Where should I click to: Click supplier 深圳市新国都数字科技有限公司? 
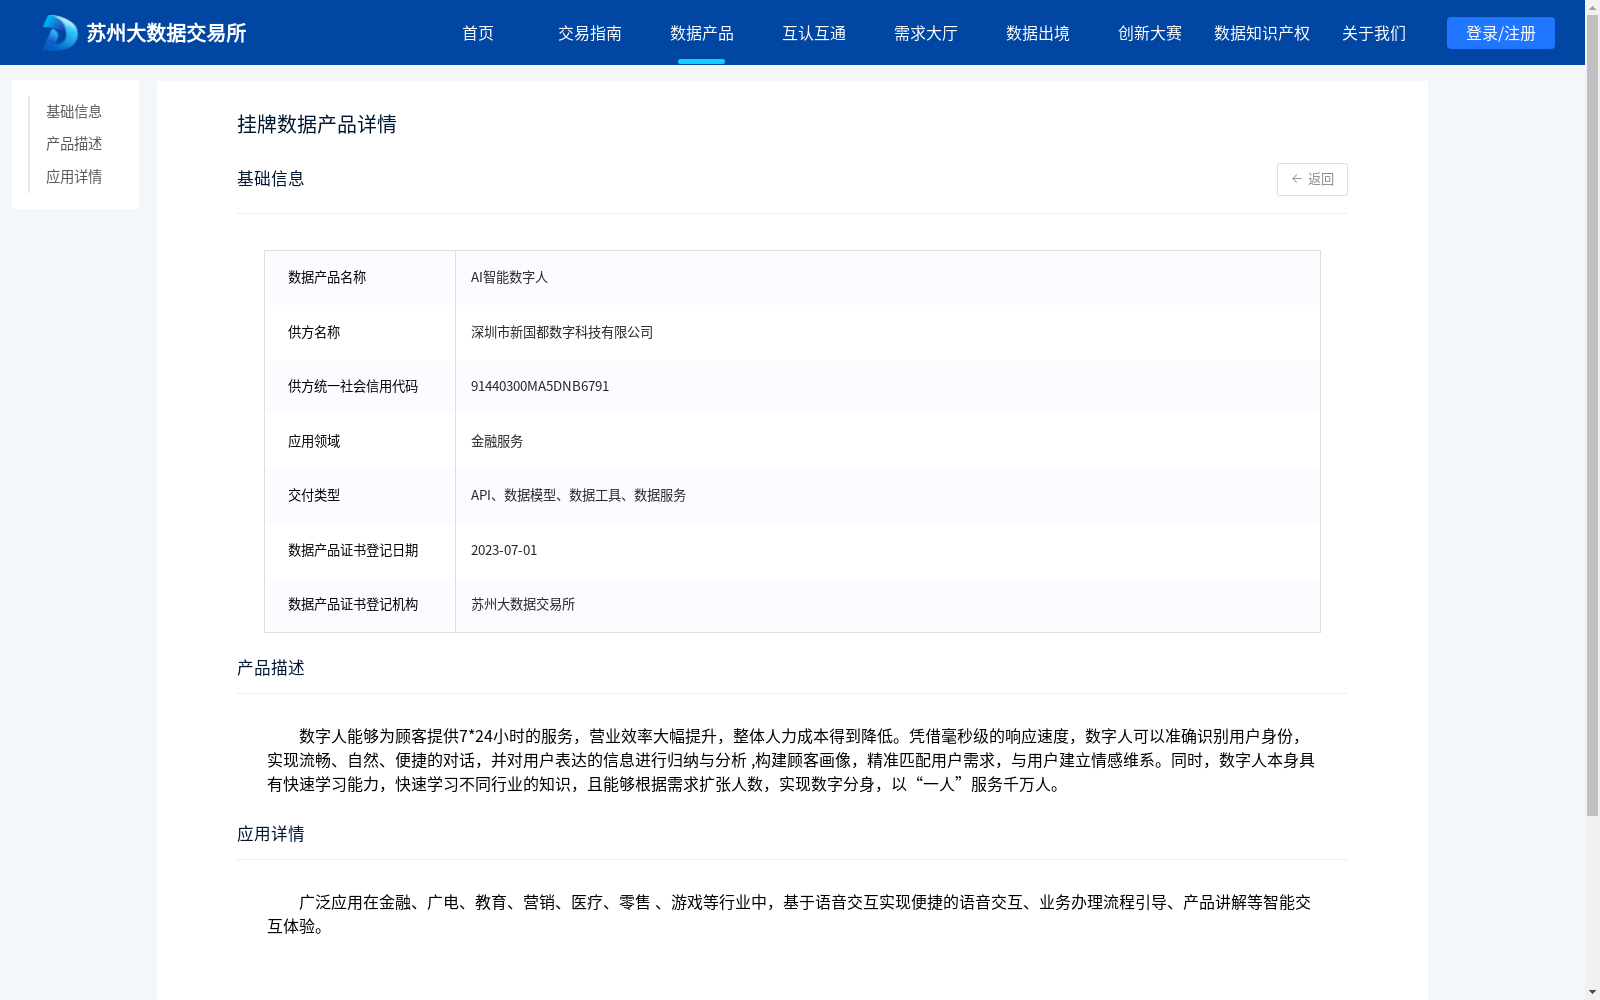(x=562, y=332)
